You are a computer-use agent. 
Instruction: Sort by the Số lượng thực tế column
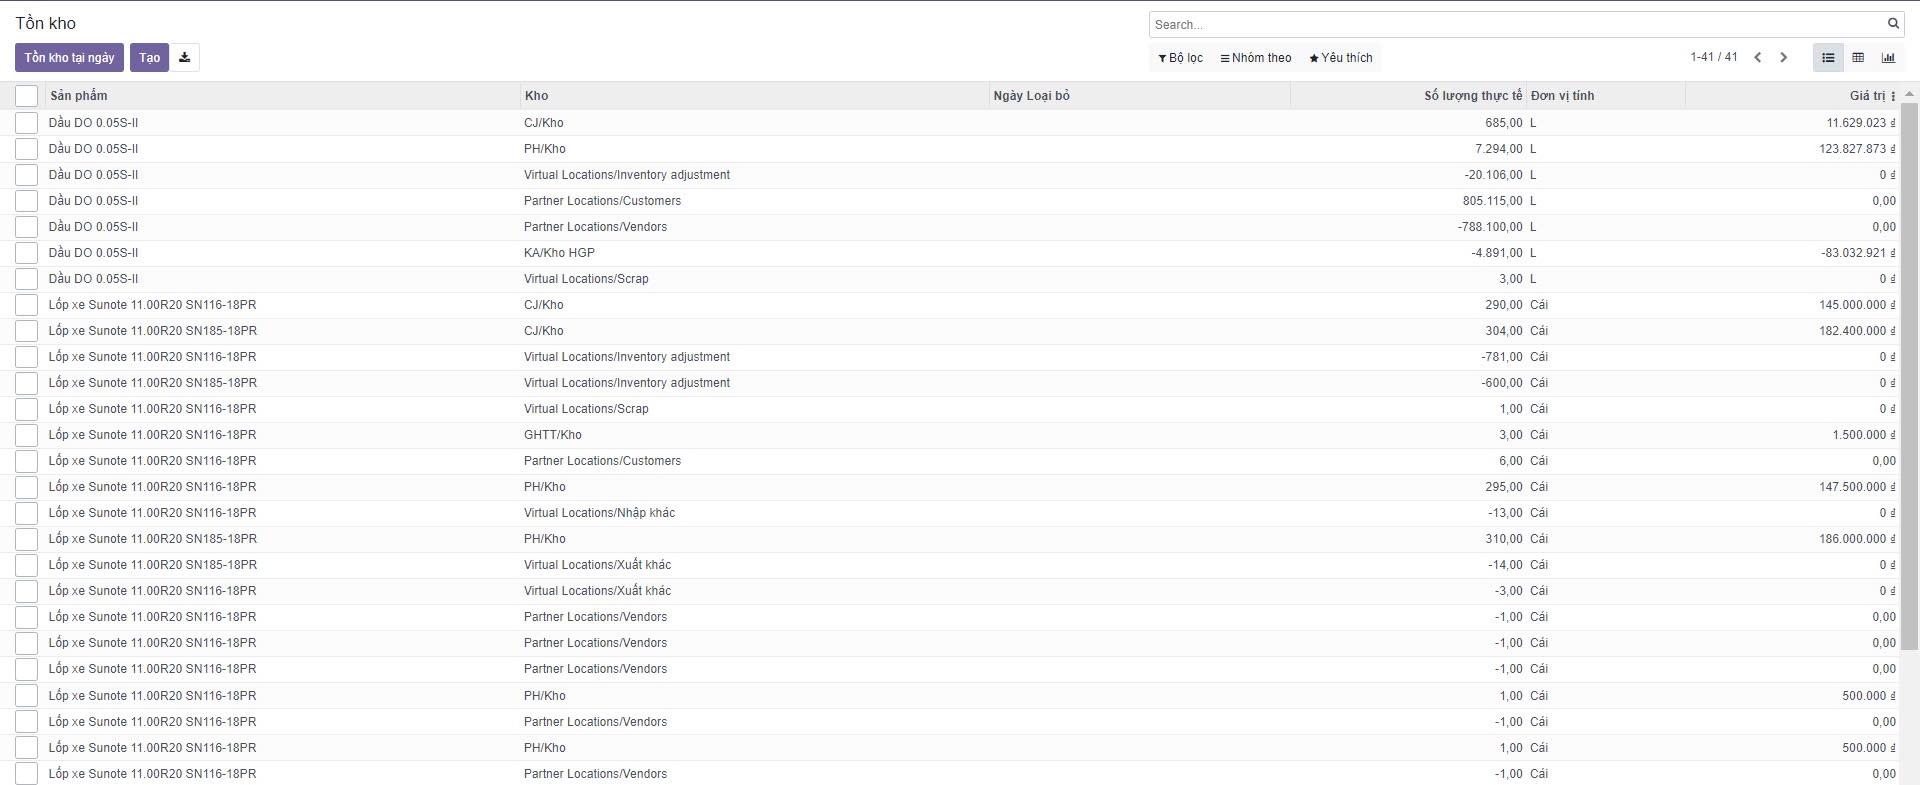[1472, 96]
